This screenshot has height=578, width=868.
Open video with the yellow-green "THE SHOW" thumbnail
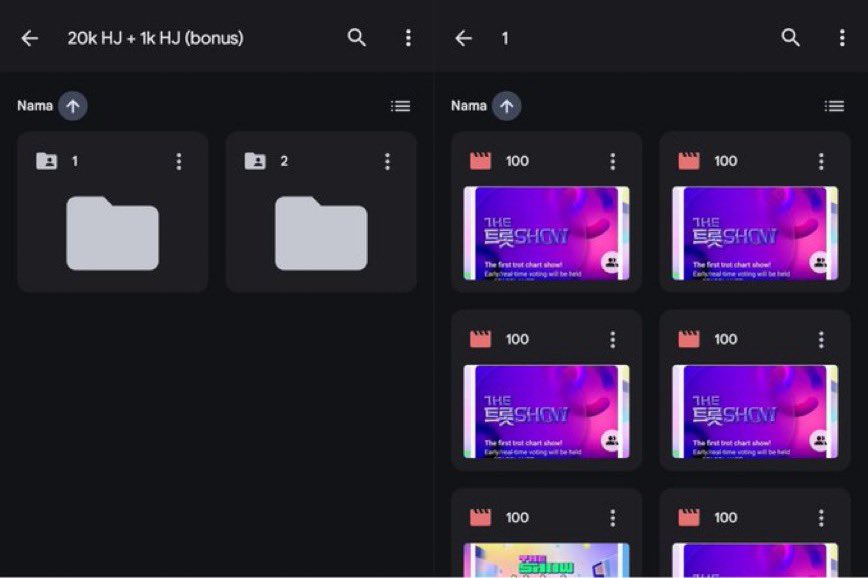[546, 560]
